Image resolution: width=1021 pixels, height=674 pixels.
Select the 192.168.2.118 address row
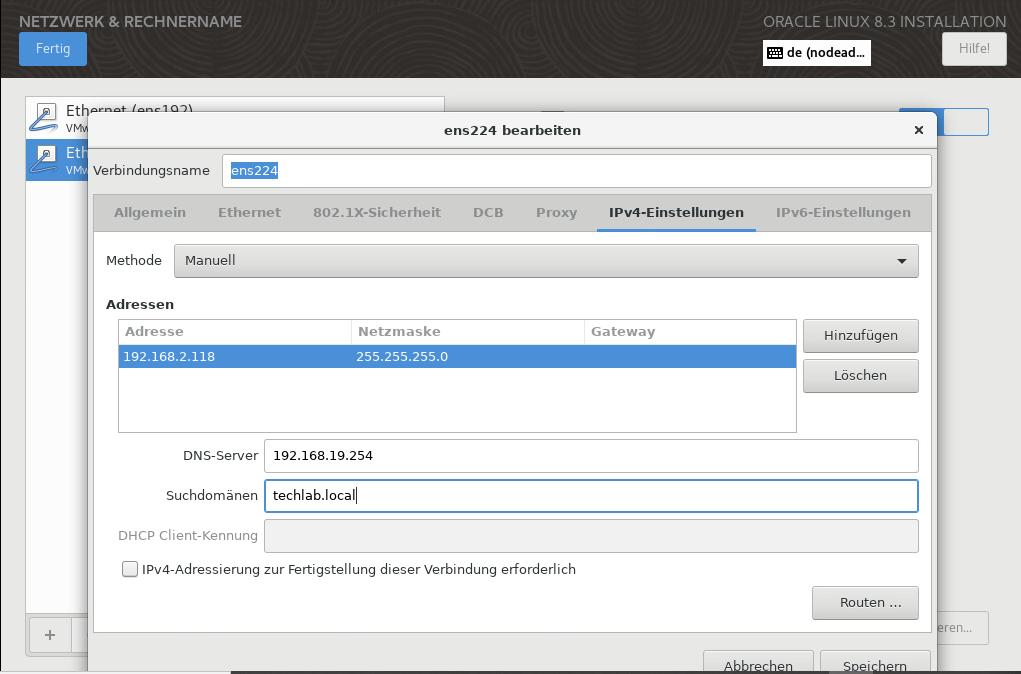(457, 357)
